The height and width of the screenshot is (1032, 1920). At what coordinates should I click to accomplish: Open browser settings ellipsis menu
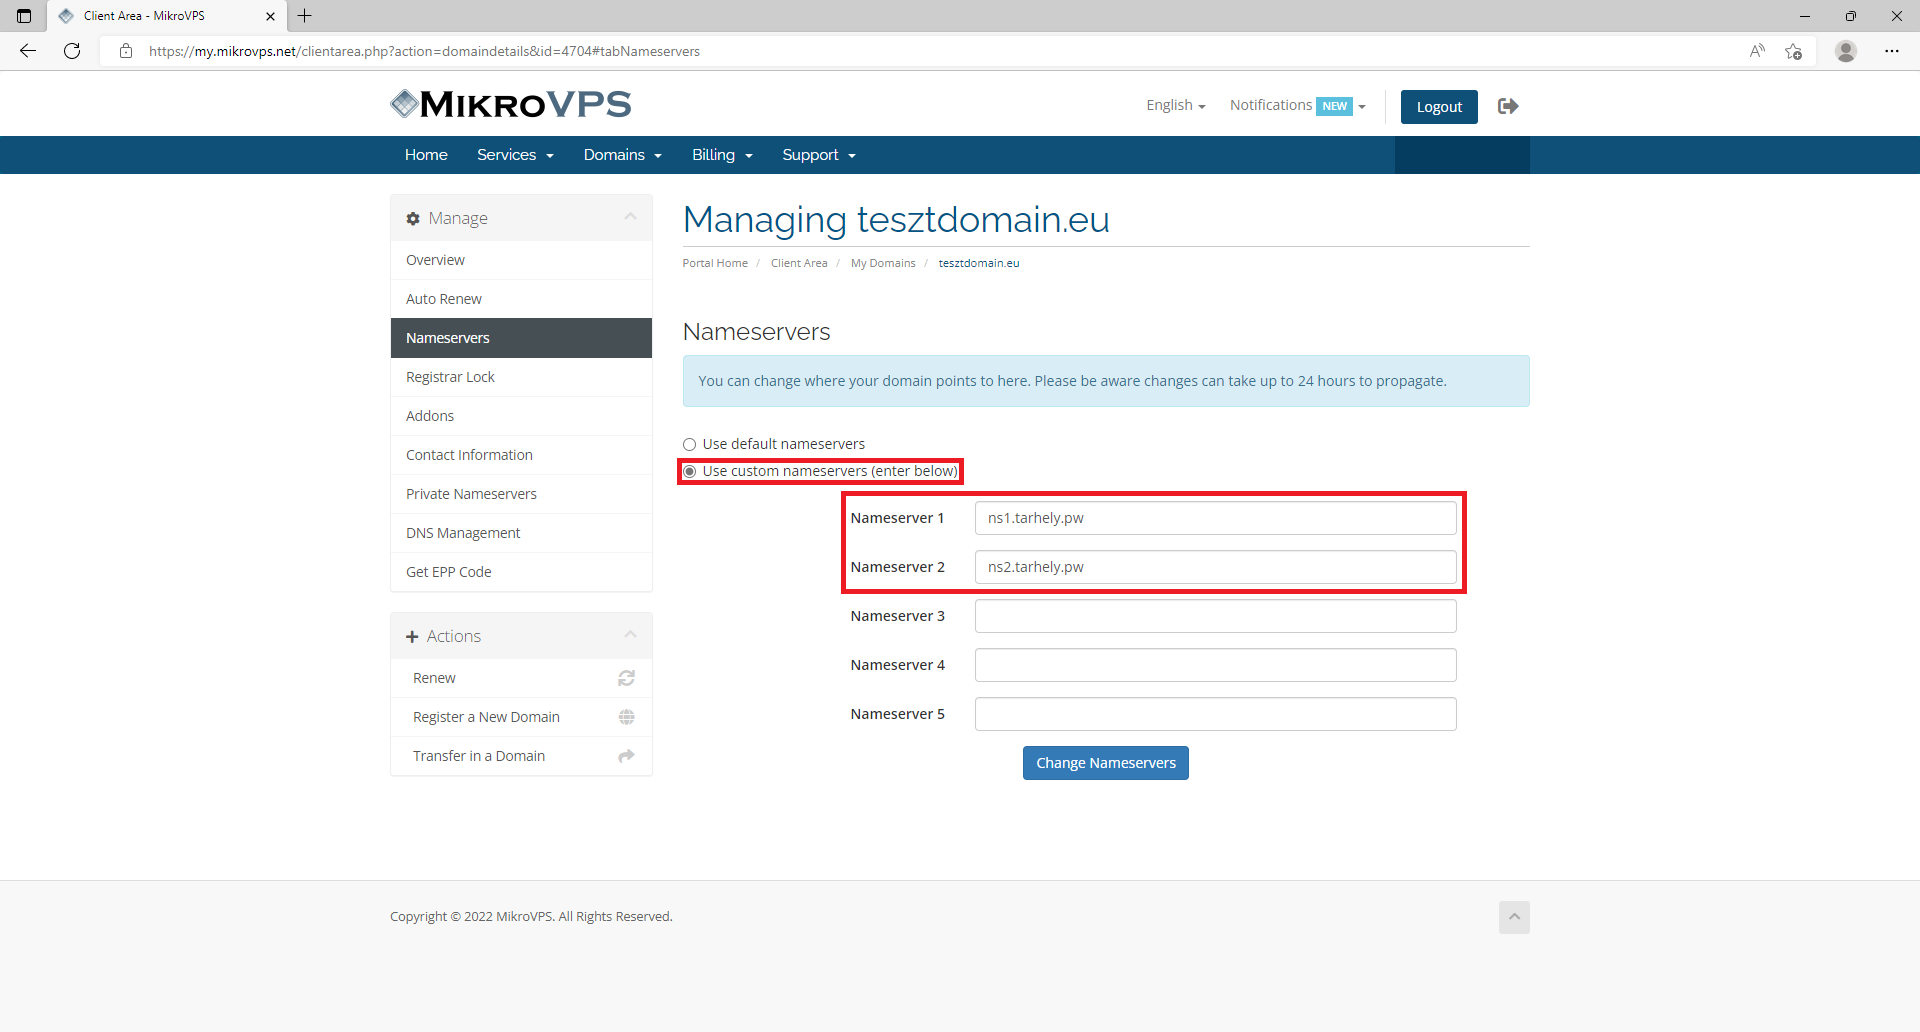(x=1892, y=51)
